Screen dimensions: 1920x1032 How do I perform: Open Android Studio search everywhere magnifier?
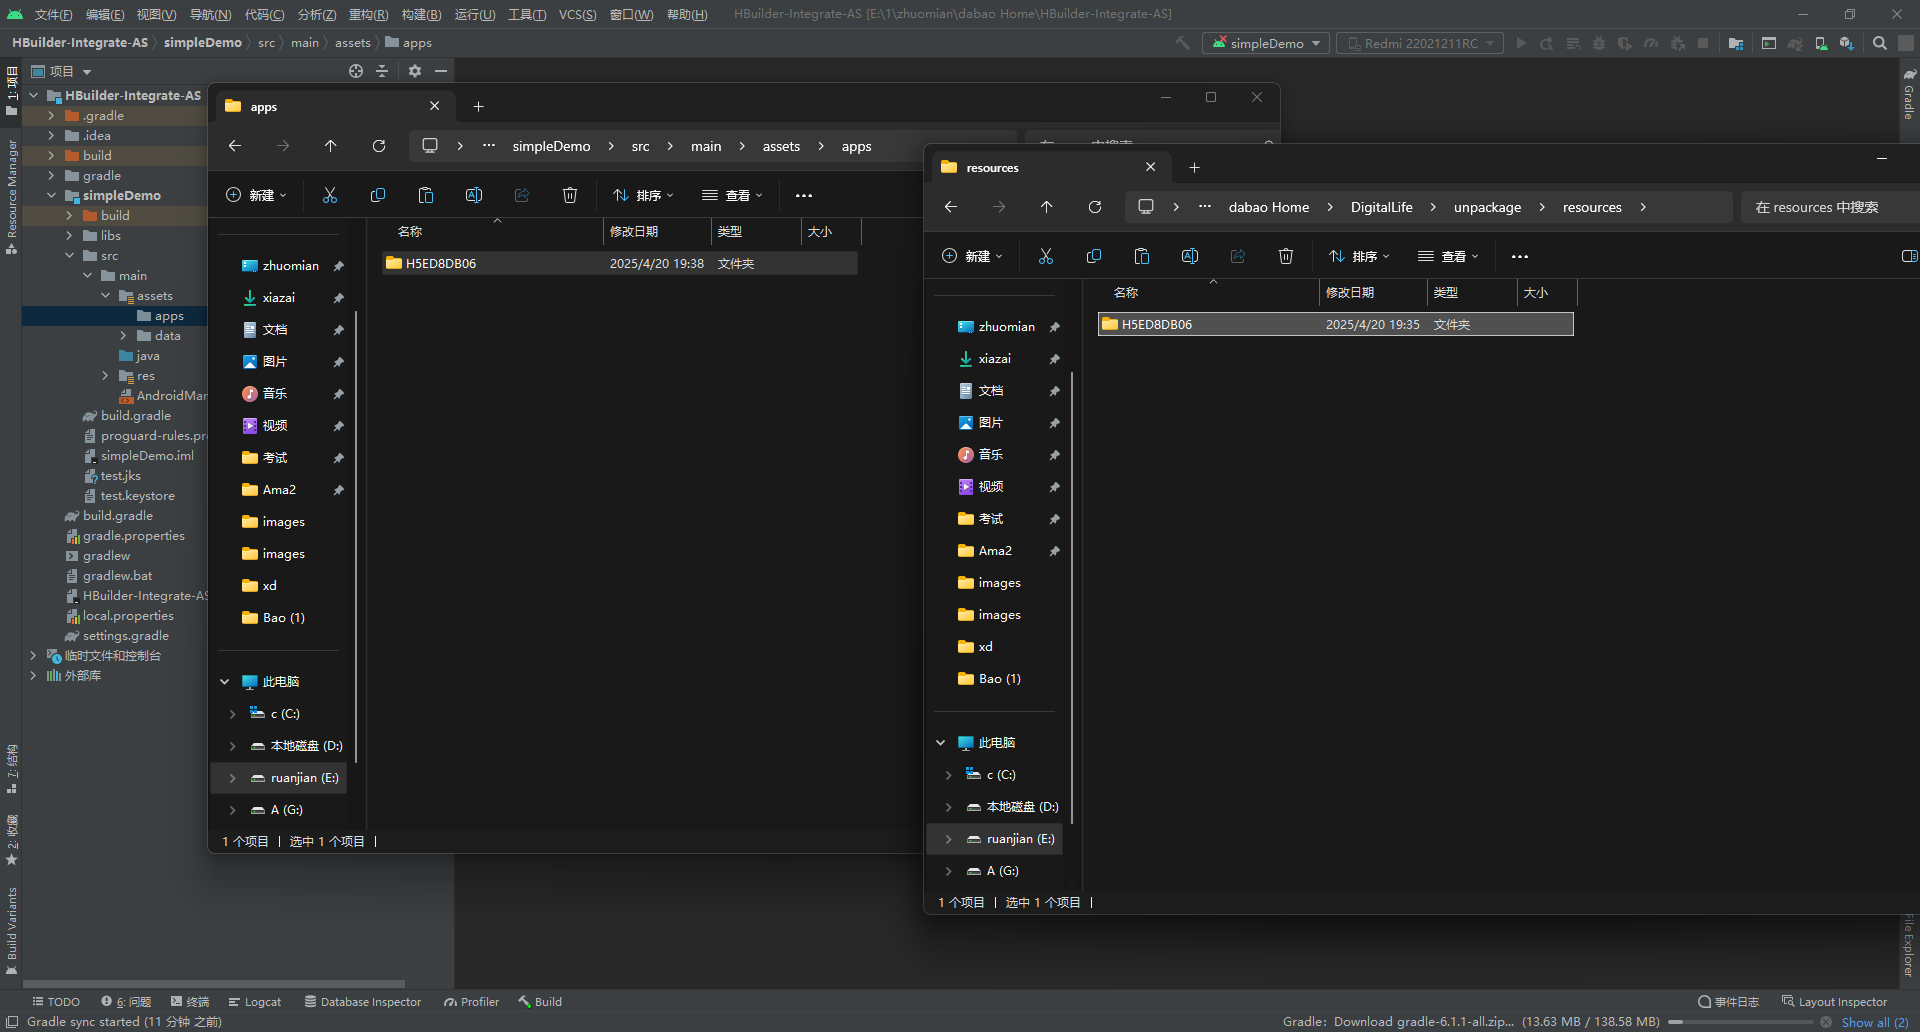click(1880, 43)
